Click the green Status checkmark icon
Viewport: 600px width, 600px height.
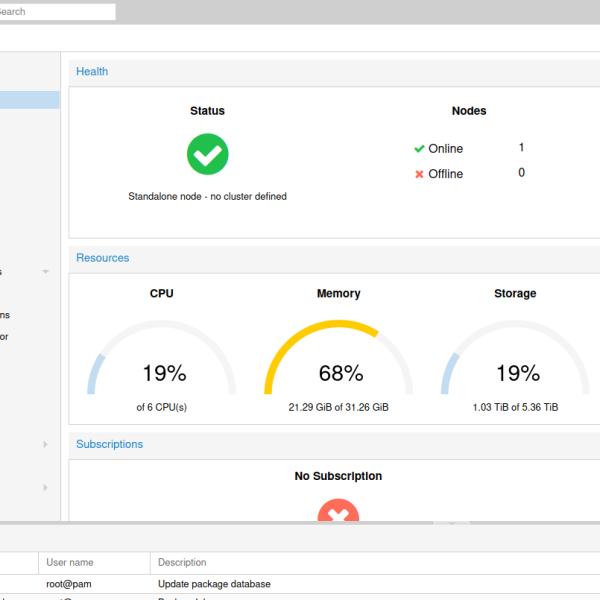pyautogui.click(x=207, y=154)
